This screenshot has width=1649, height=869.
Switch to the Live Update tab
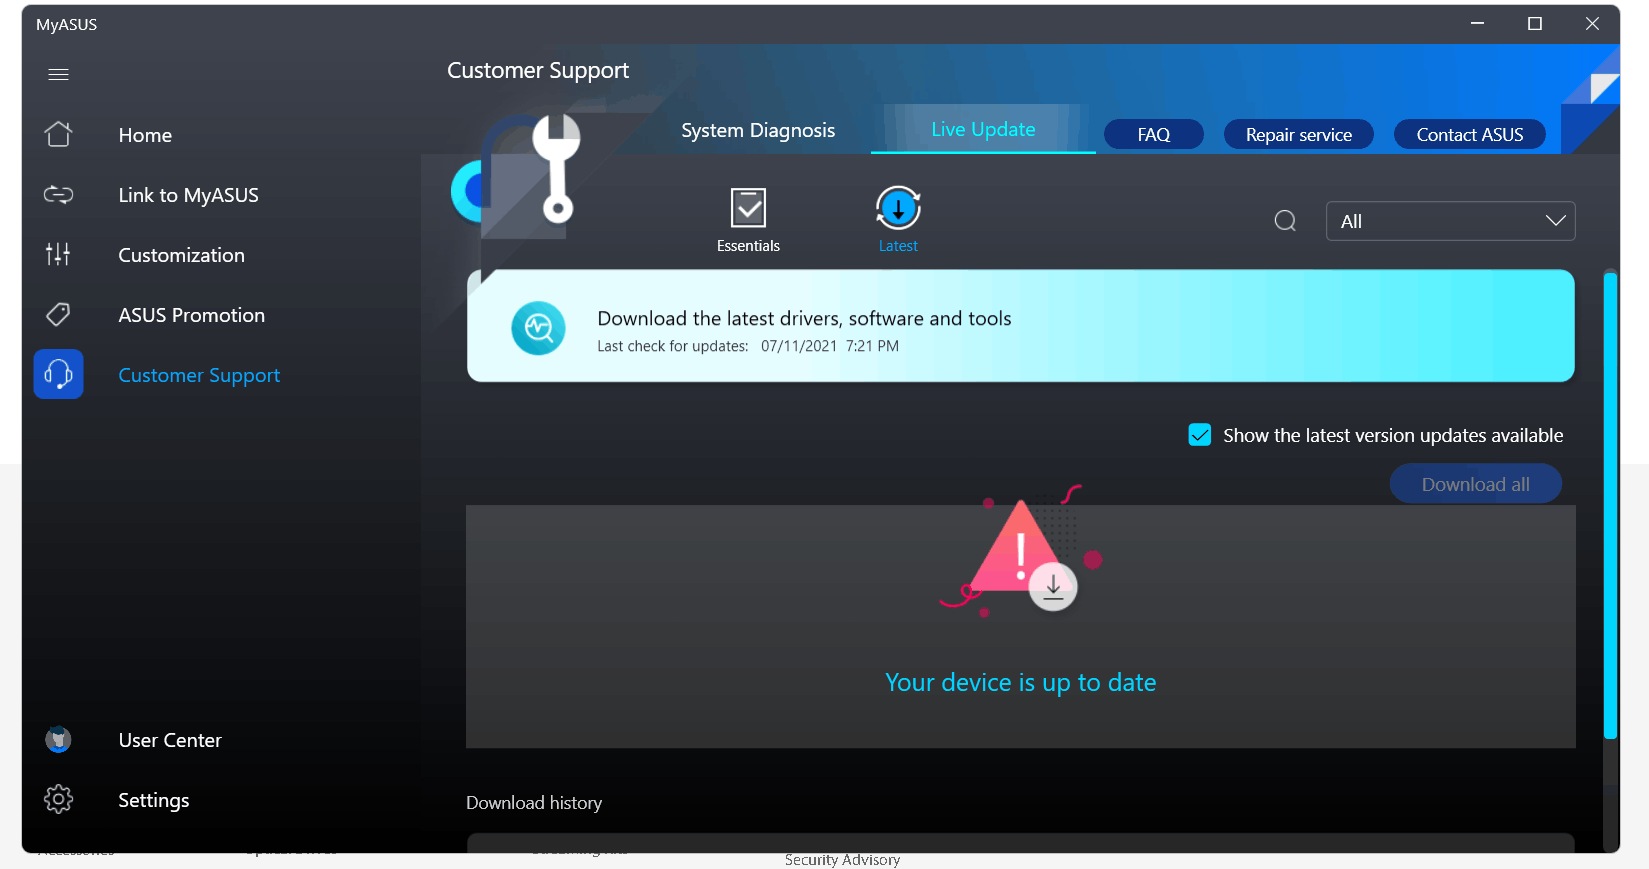(x=983, y=129)
